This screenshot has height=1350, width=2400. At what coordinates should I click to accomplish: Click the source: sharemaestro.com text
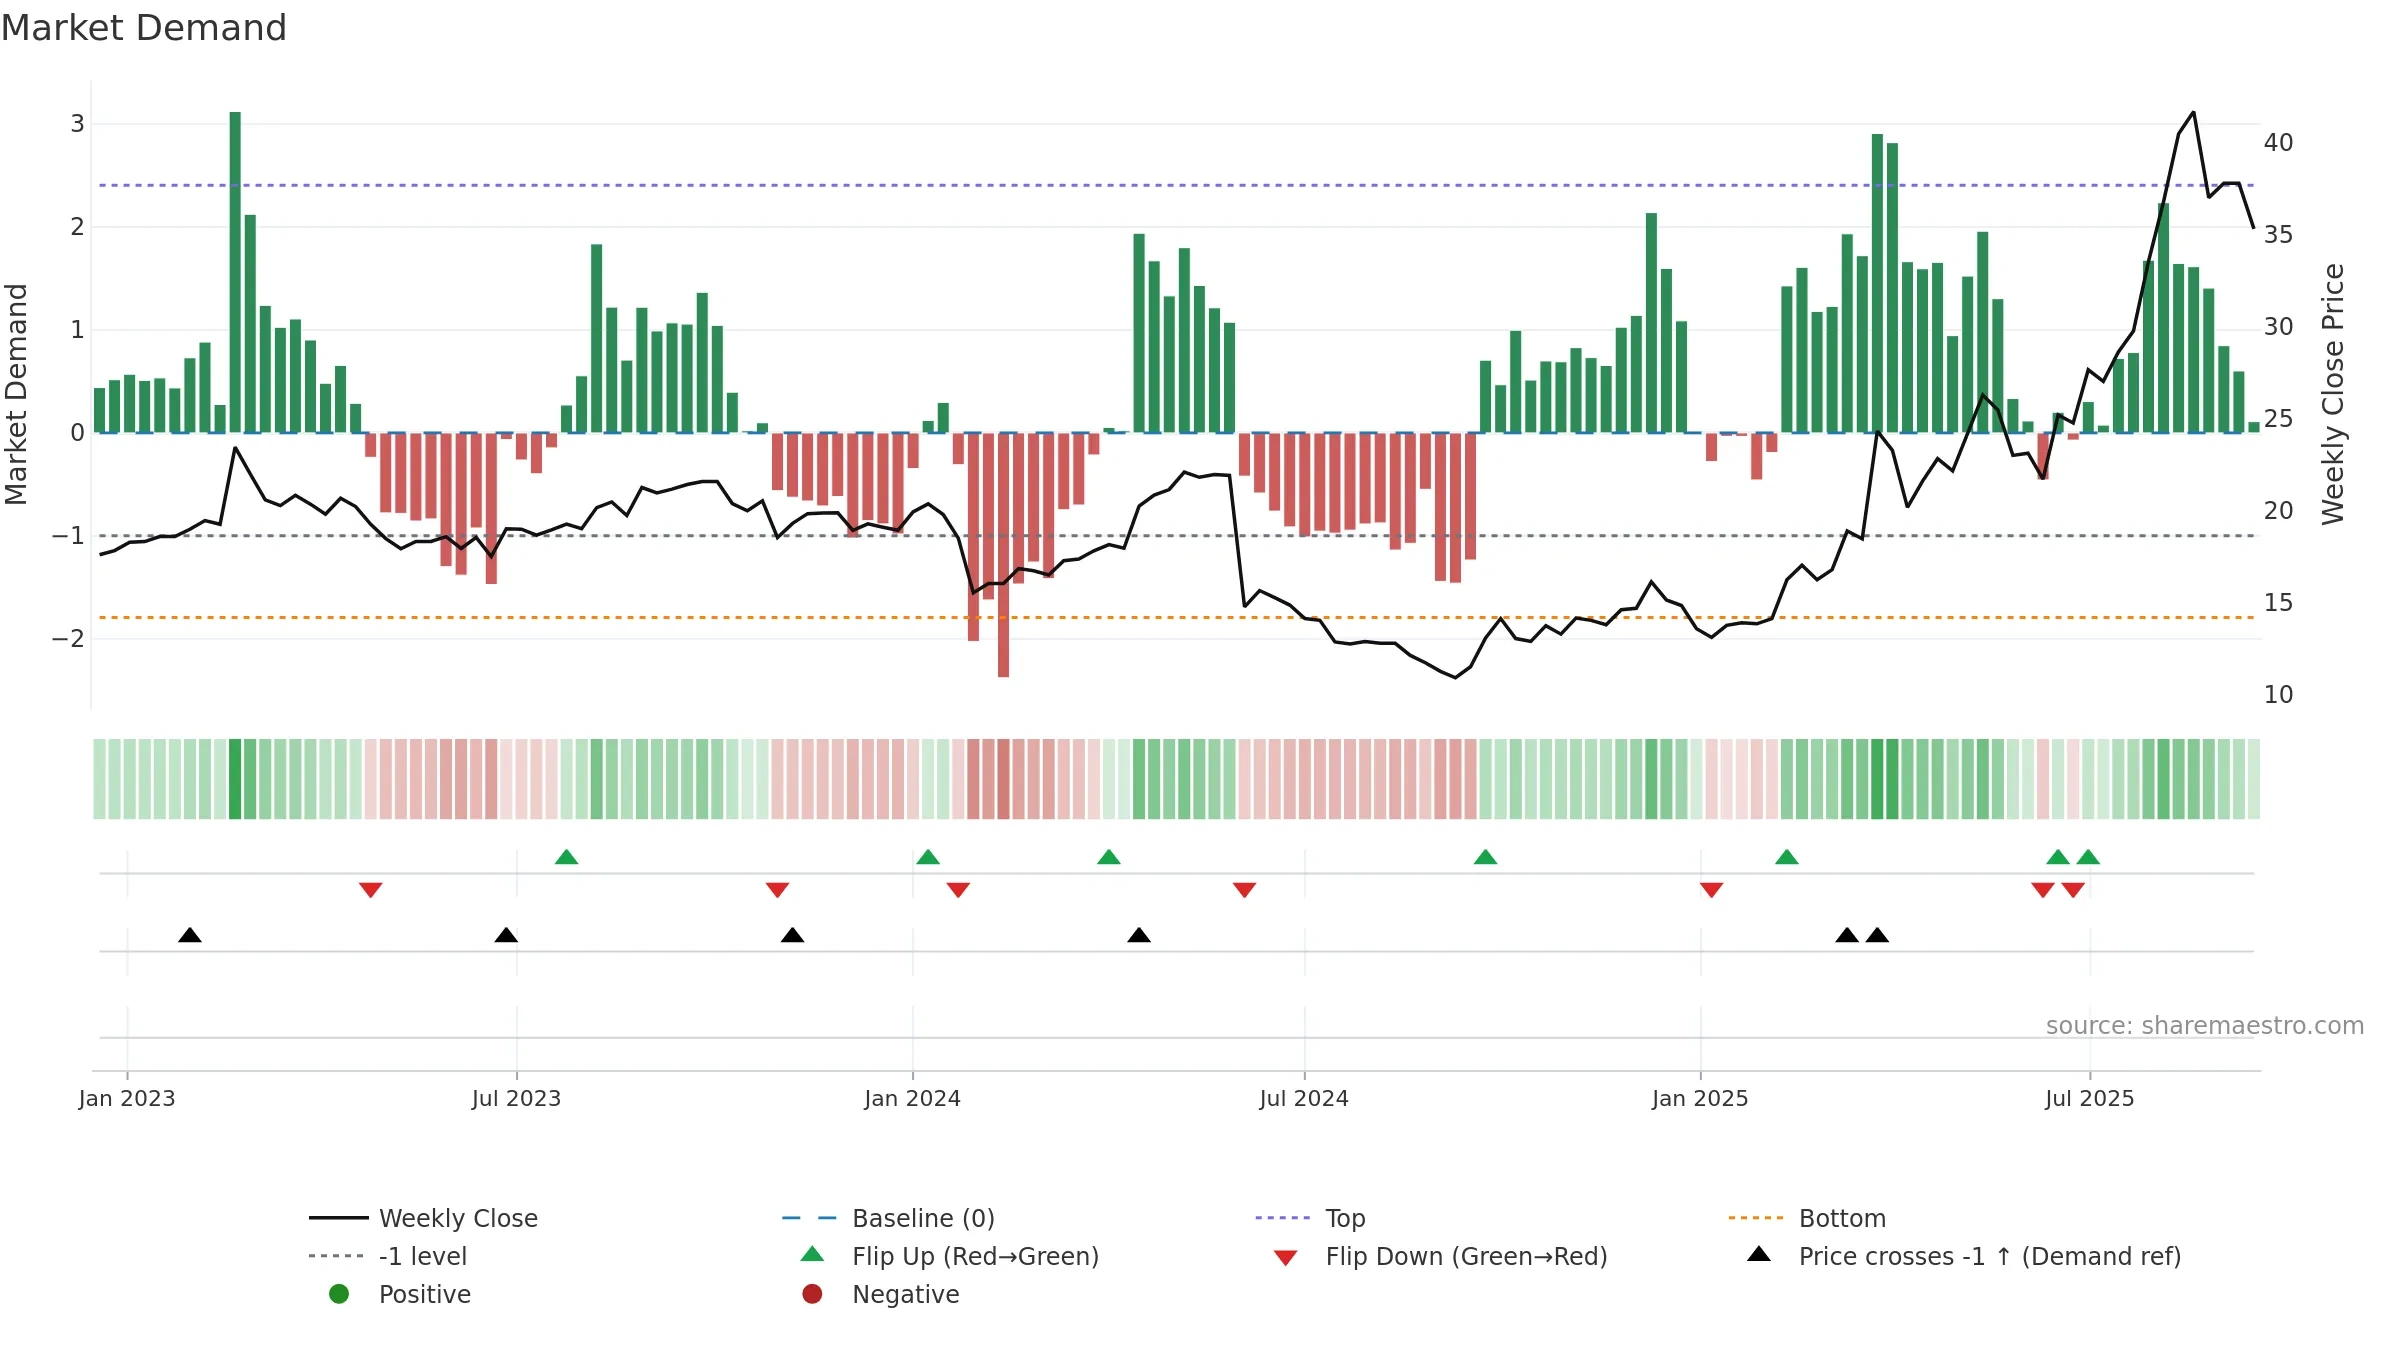pos(2205,1025)
